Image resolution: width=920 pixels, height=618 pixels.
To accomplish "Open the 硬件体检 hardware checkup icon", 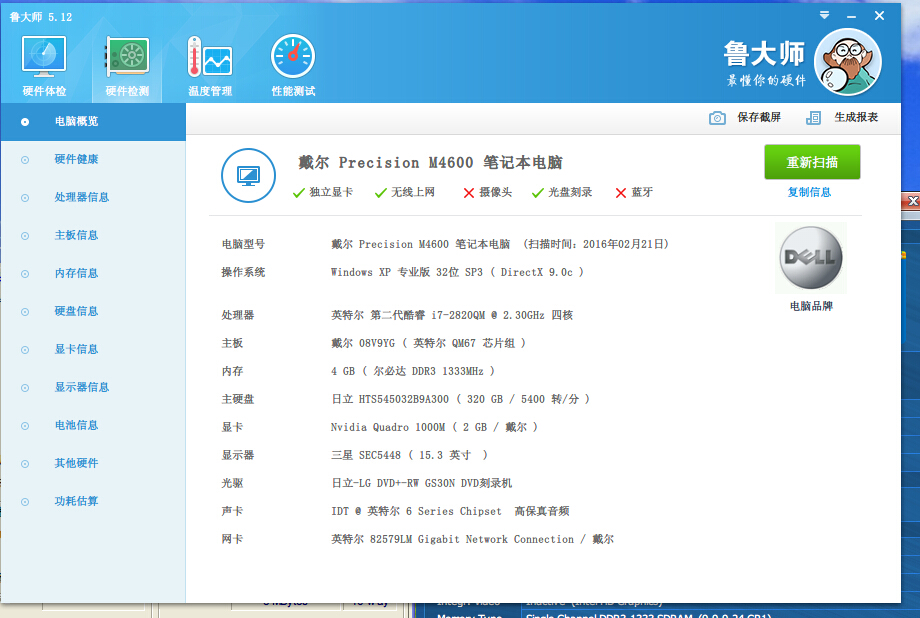I will (44, 58).
